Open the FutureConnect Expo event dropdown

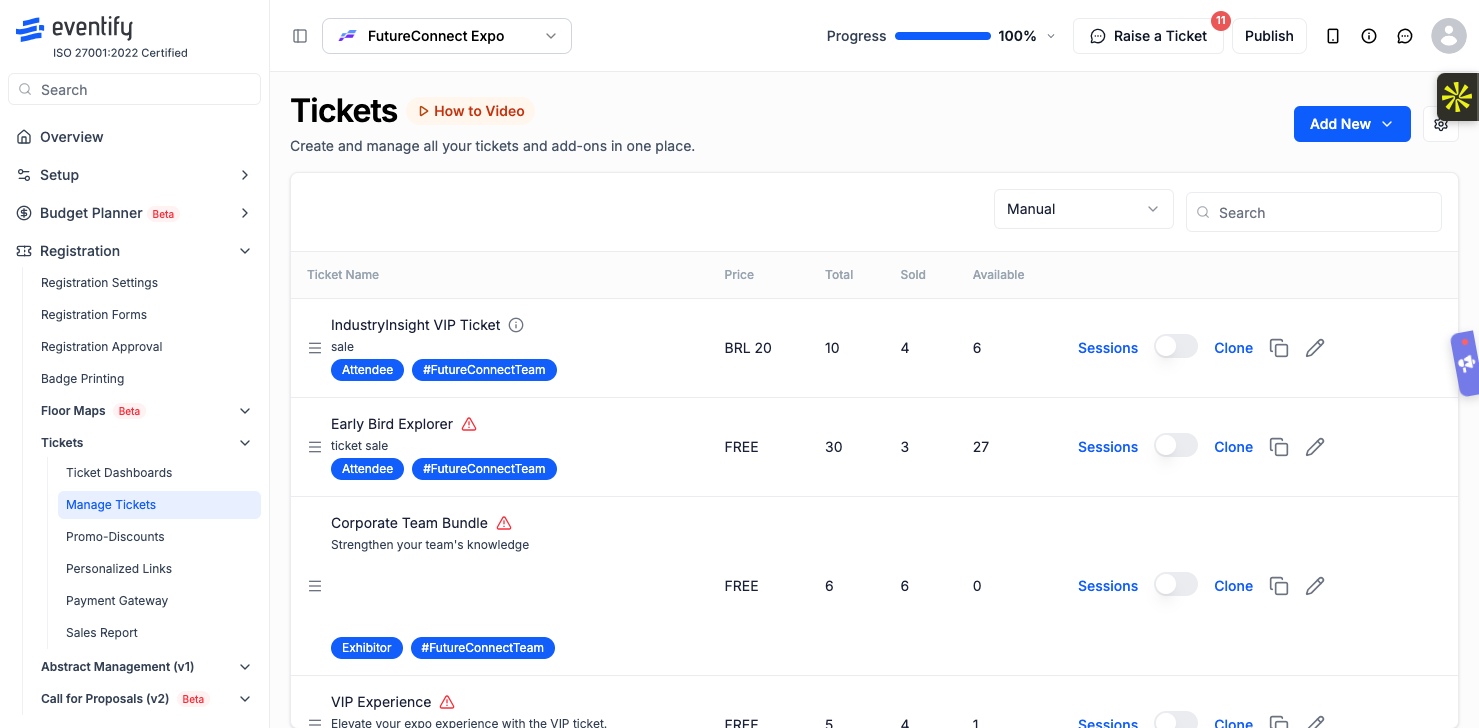pos(447,36)
